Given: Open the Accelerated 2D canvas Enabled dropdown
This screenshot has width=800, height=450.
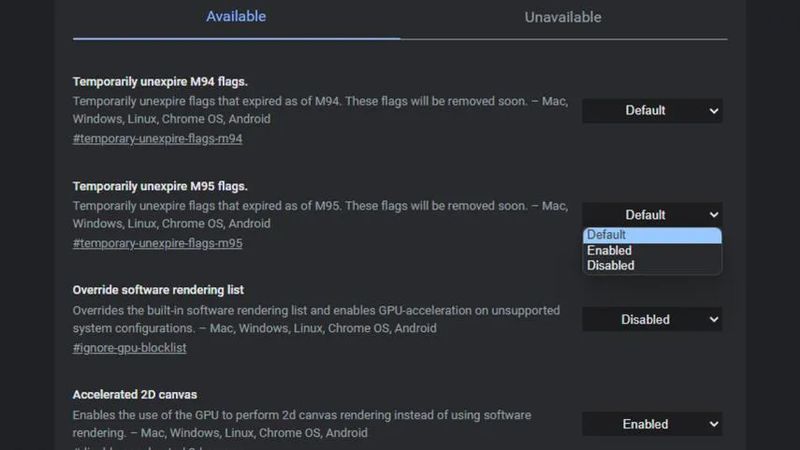Looking at the screenshot, I should click(x=652, y=424).
